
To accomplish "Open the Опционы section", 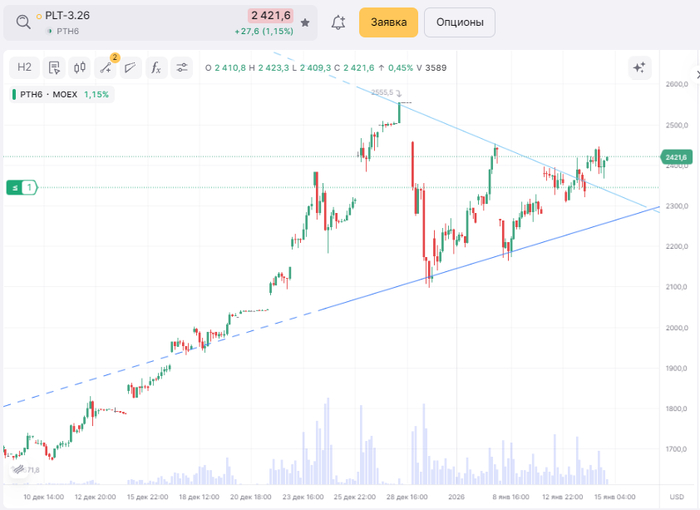I will 459,22.
